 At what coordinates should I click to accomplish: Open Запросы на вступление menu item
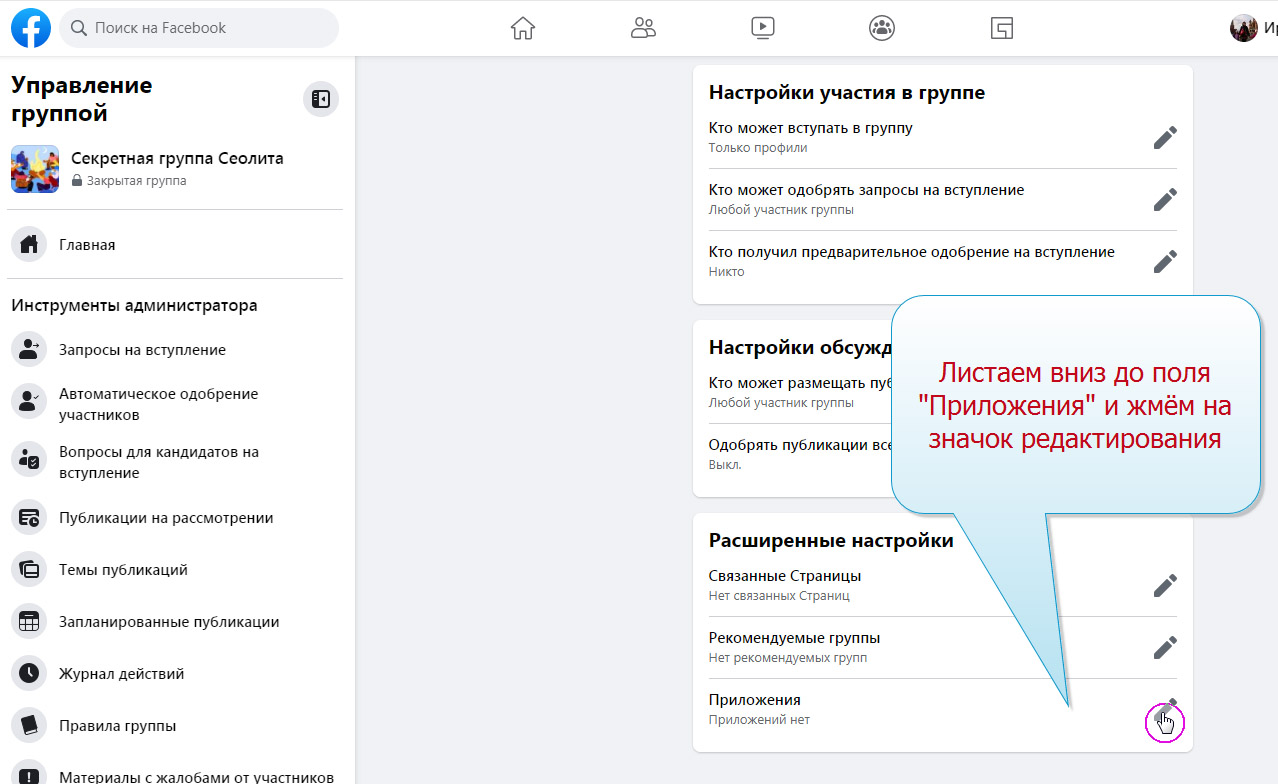tap(142, 350)
